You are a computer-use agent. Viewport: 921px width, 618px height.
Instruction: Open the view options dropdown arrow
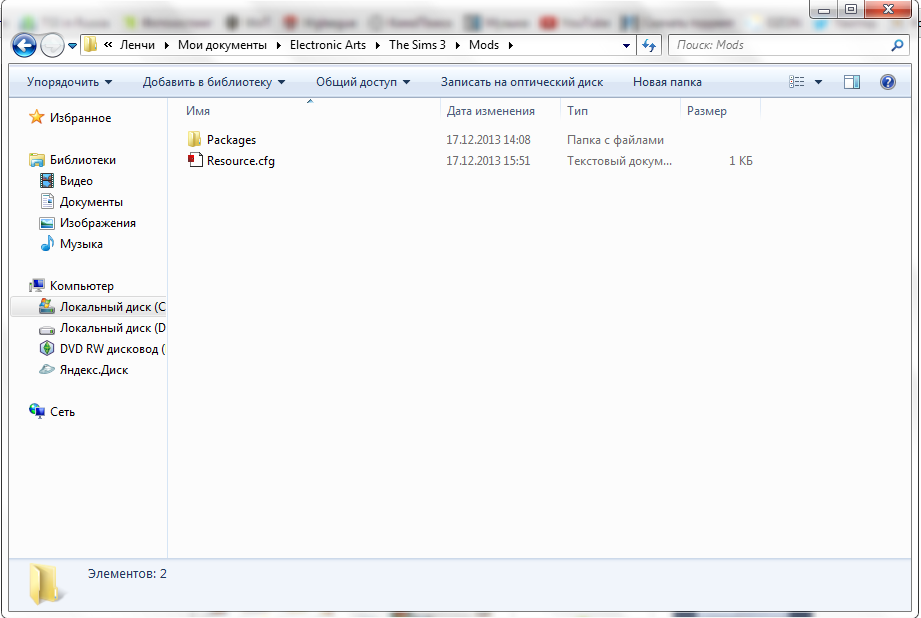coord(818,82)
